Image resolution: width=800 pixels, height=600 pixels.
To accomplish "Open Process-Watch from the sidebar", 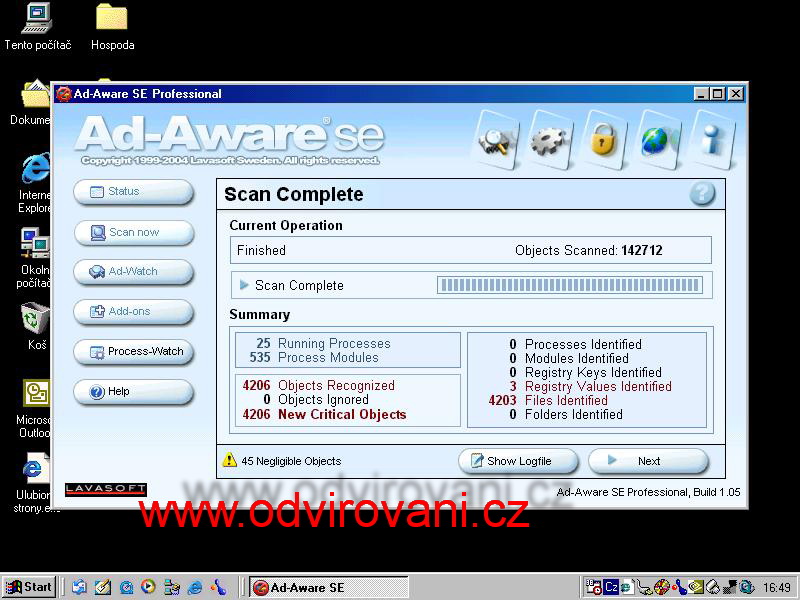I will point(134,352).
